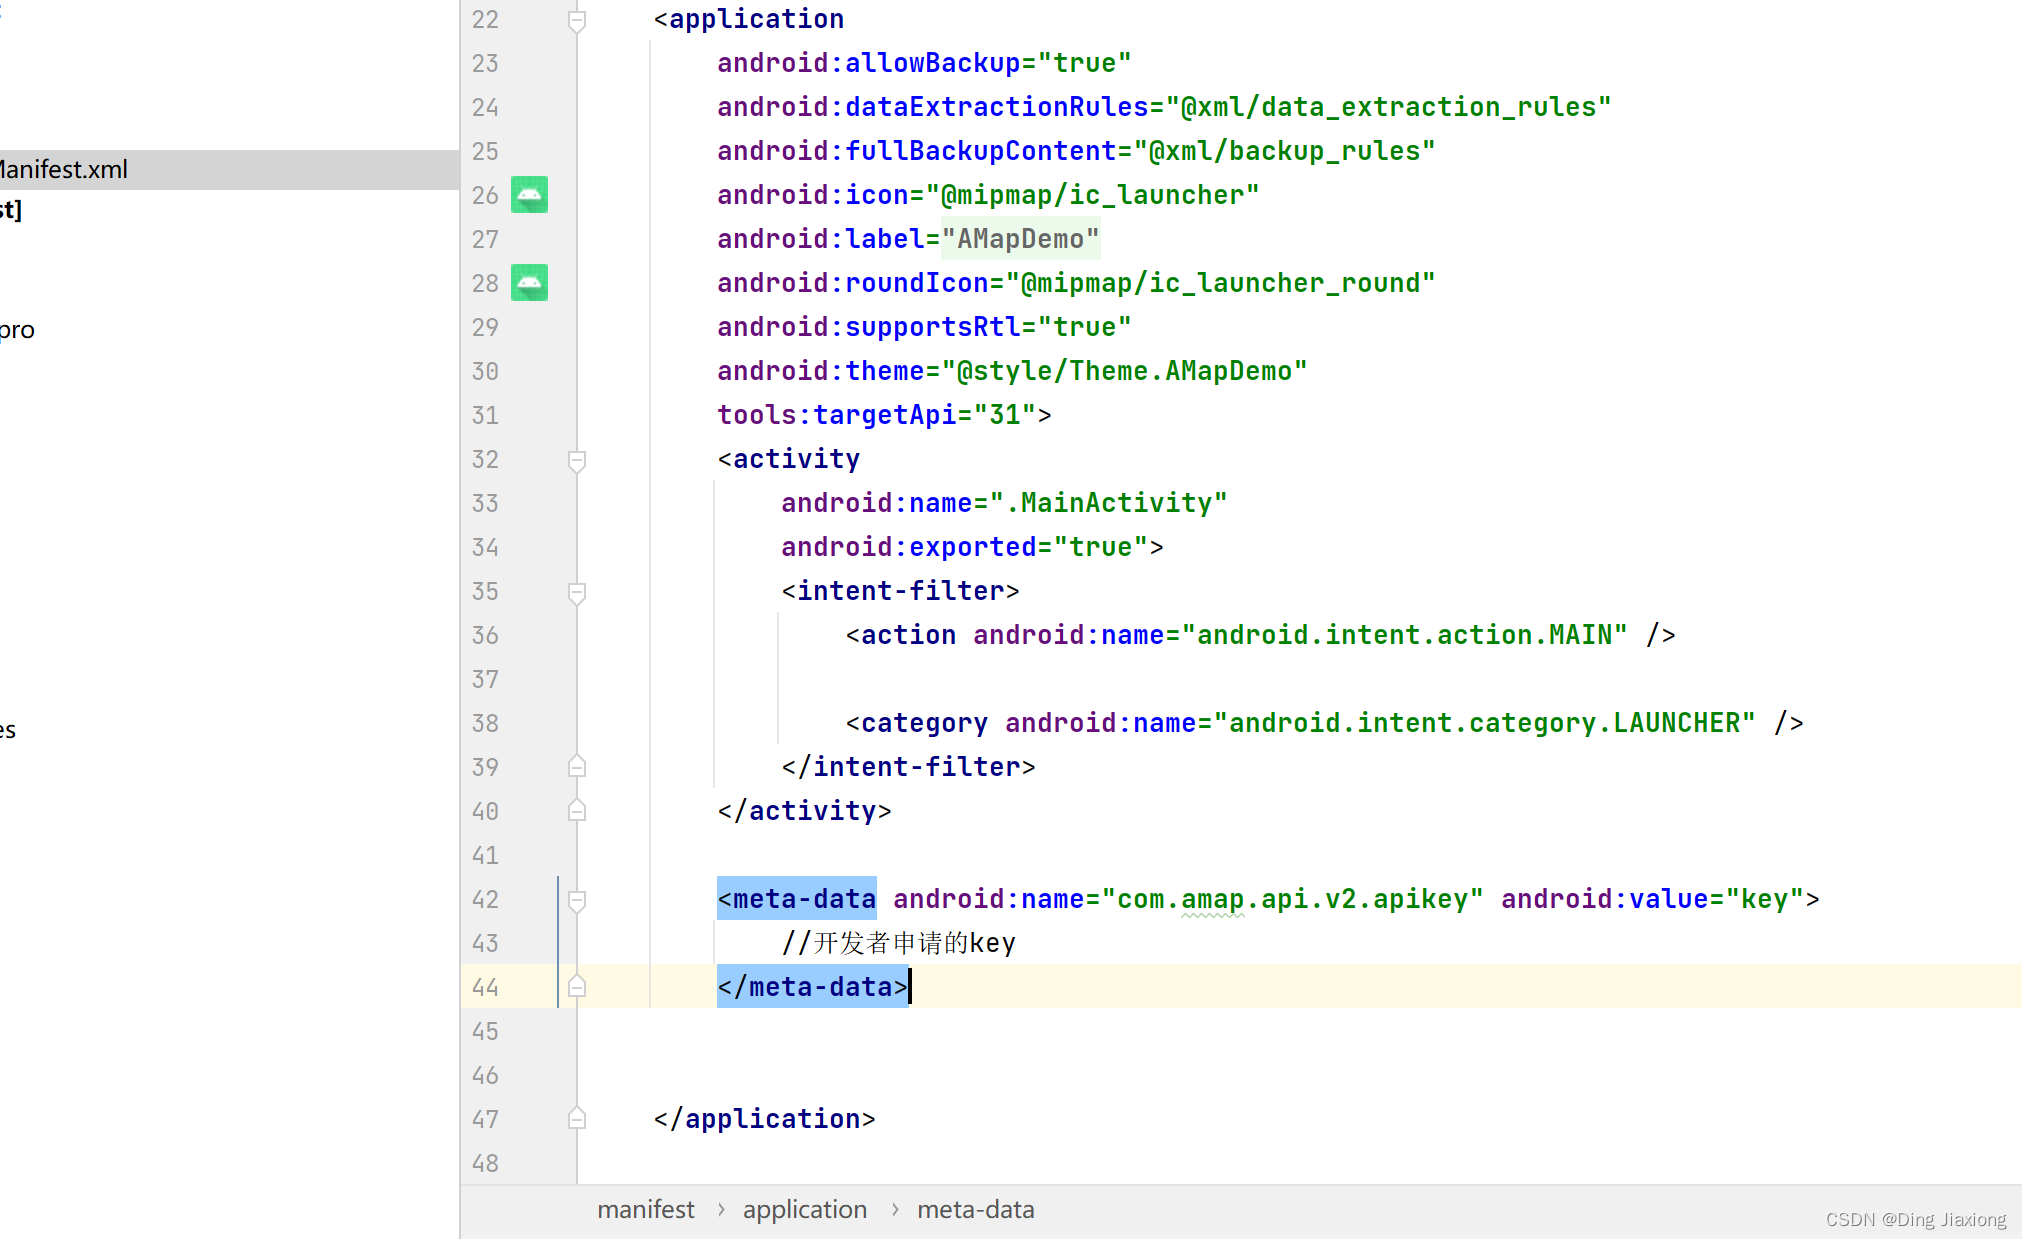
Task: Click opening intent-filter tag
Action: tap(901, 591)
